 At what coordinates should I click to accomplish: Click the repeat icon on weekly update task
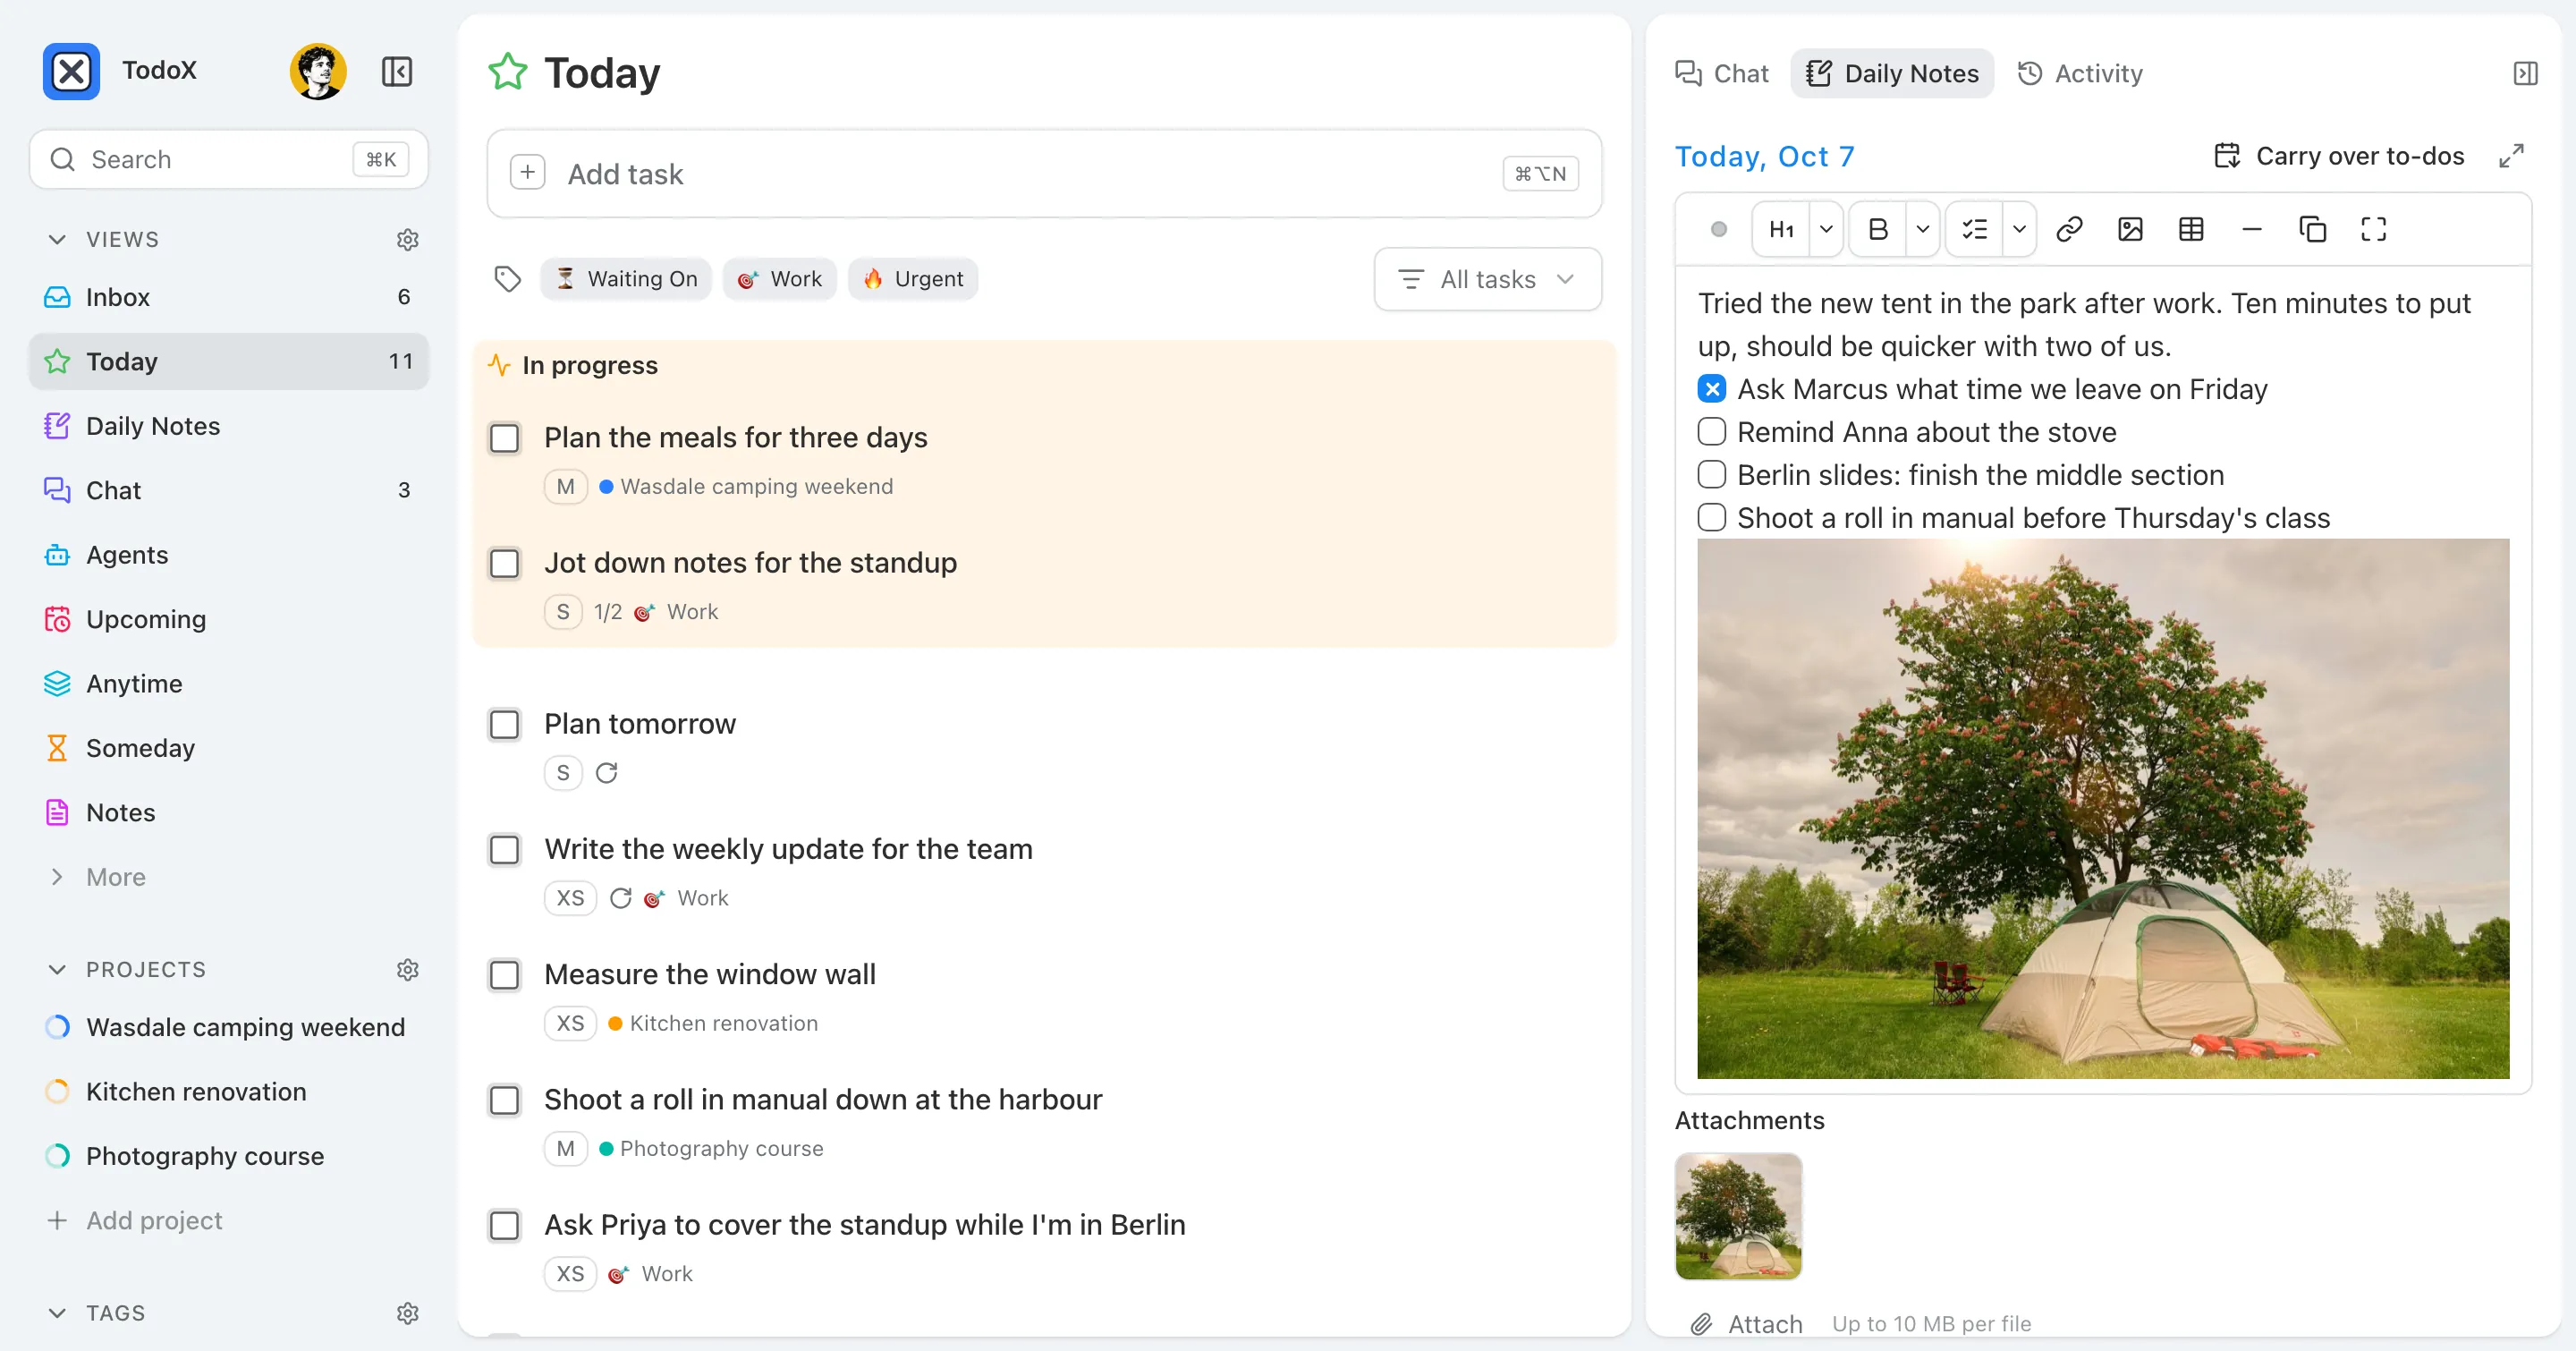(620, 898)
